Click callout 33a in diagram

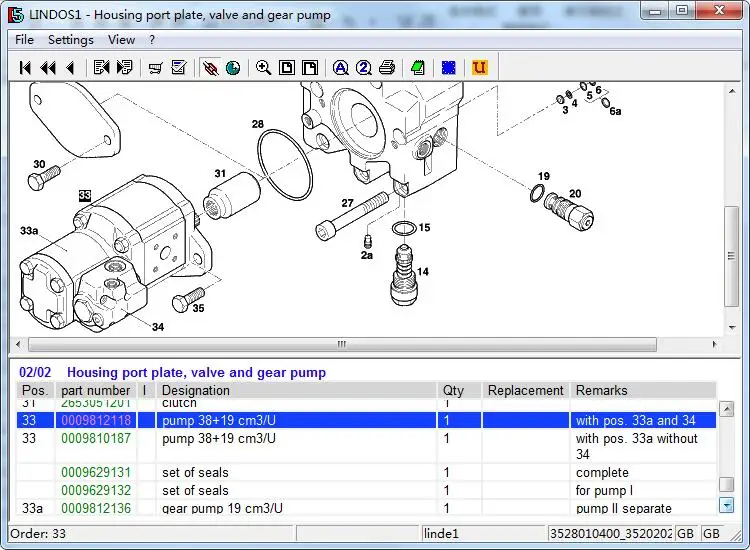[x=29, y=231]
